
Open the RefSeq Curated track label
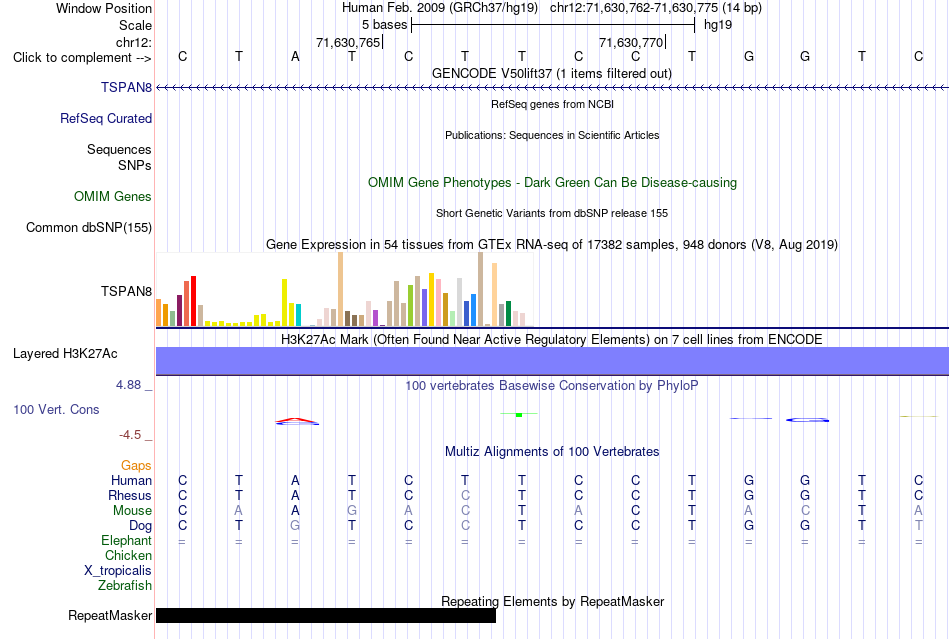coord(105,118)
